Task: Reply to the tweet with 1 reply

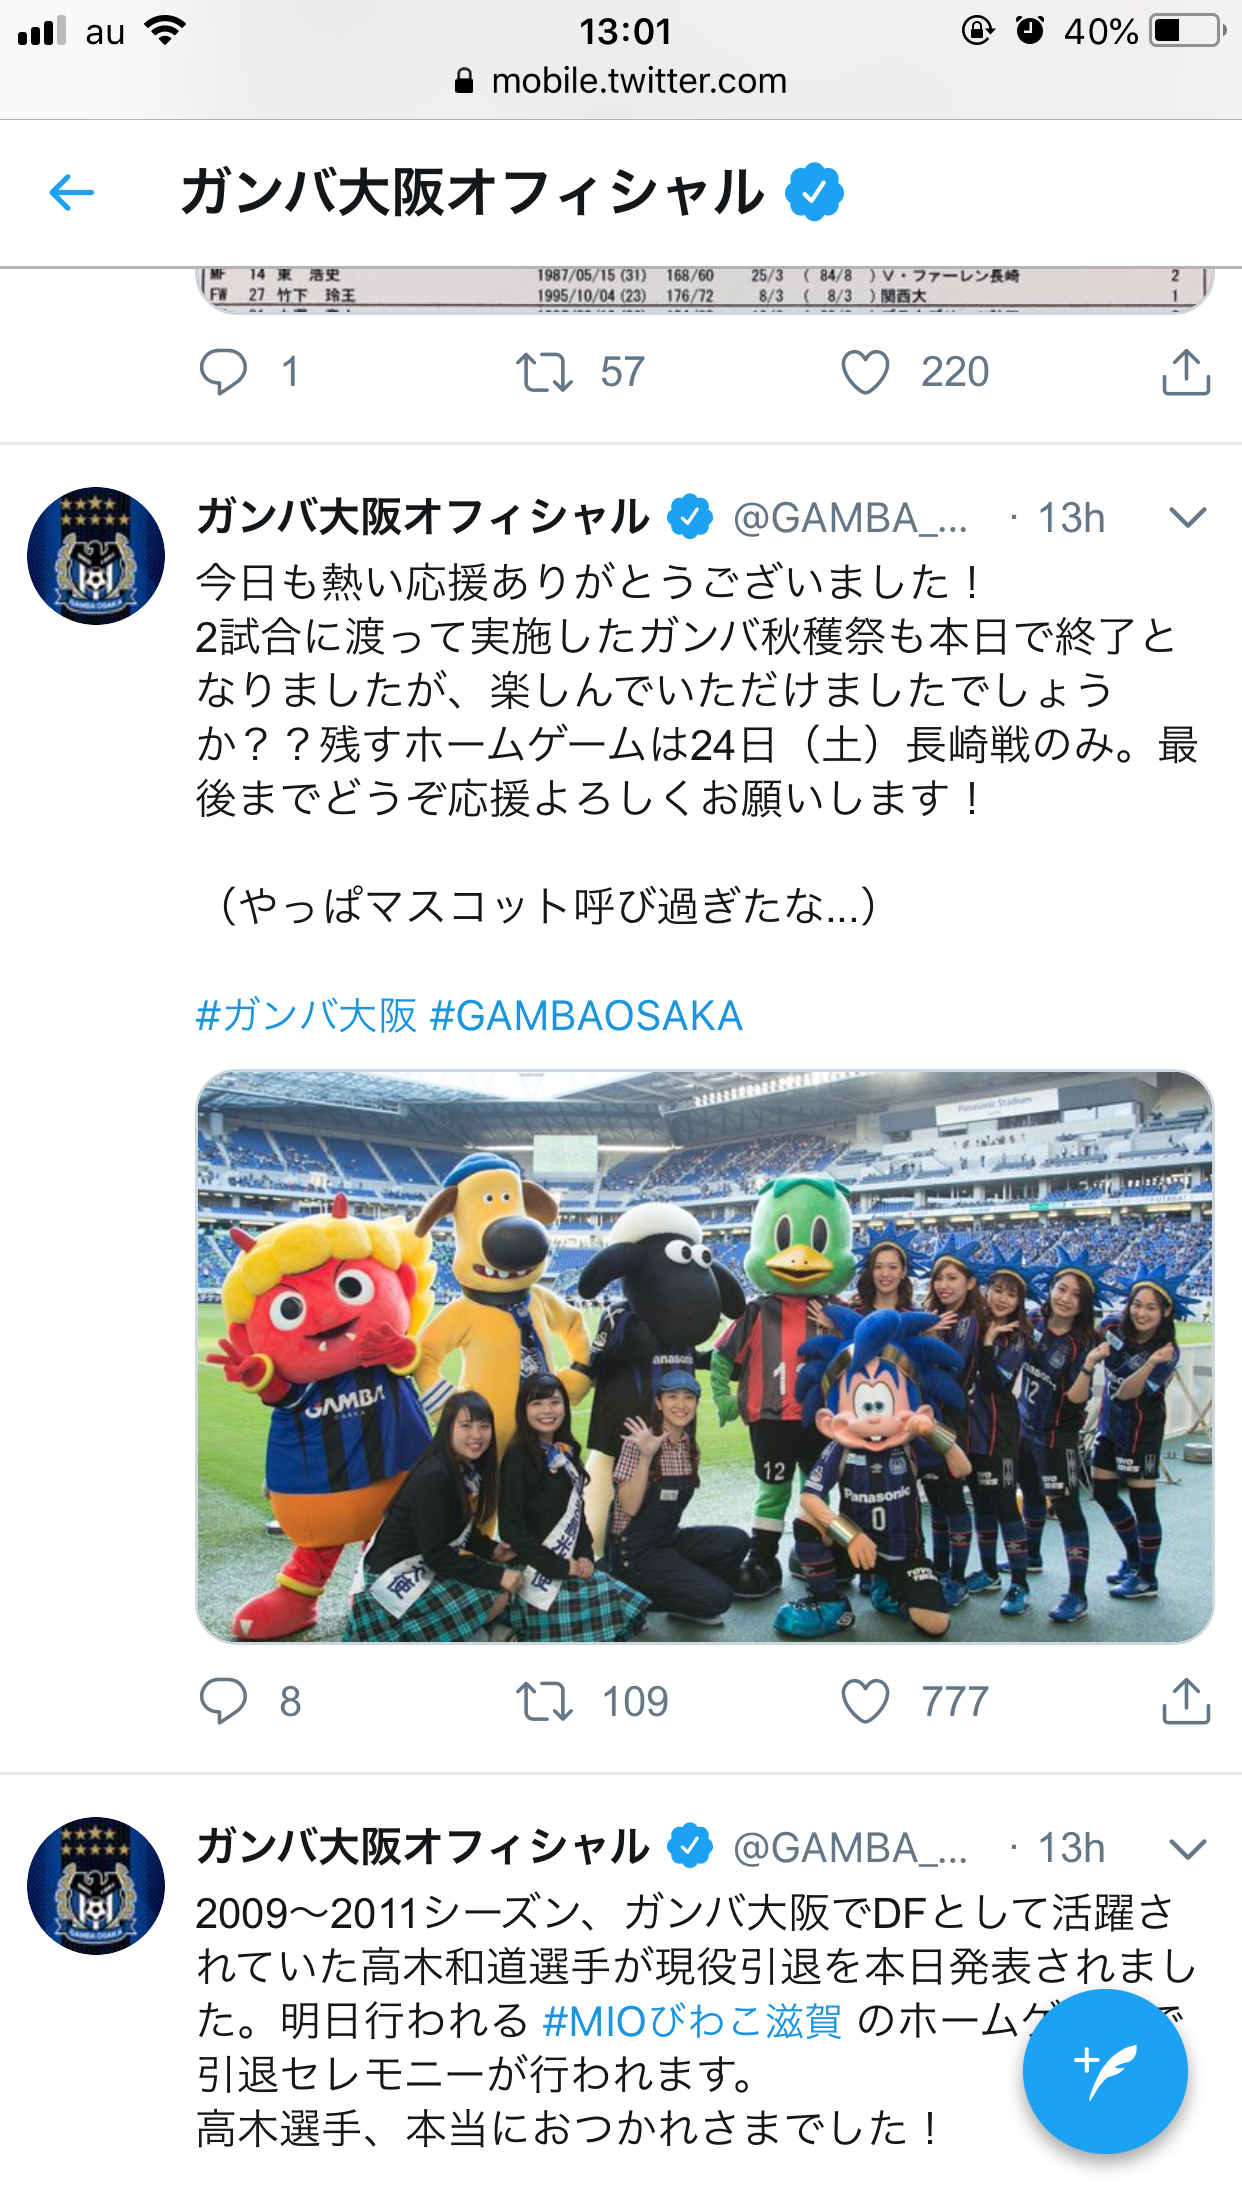Action: 223,372
